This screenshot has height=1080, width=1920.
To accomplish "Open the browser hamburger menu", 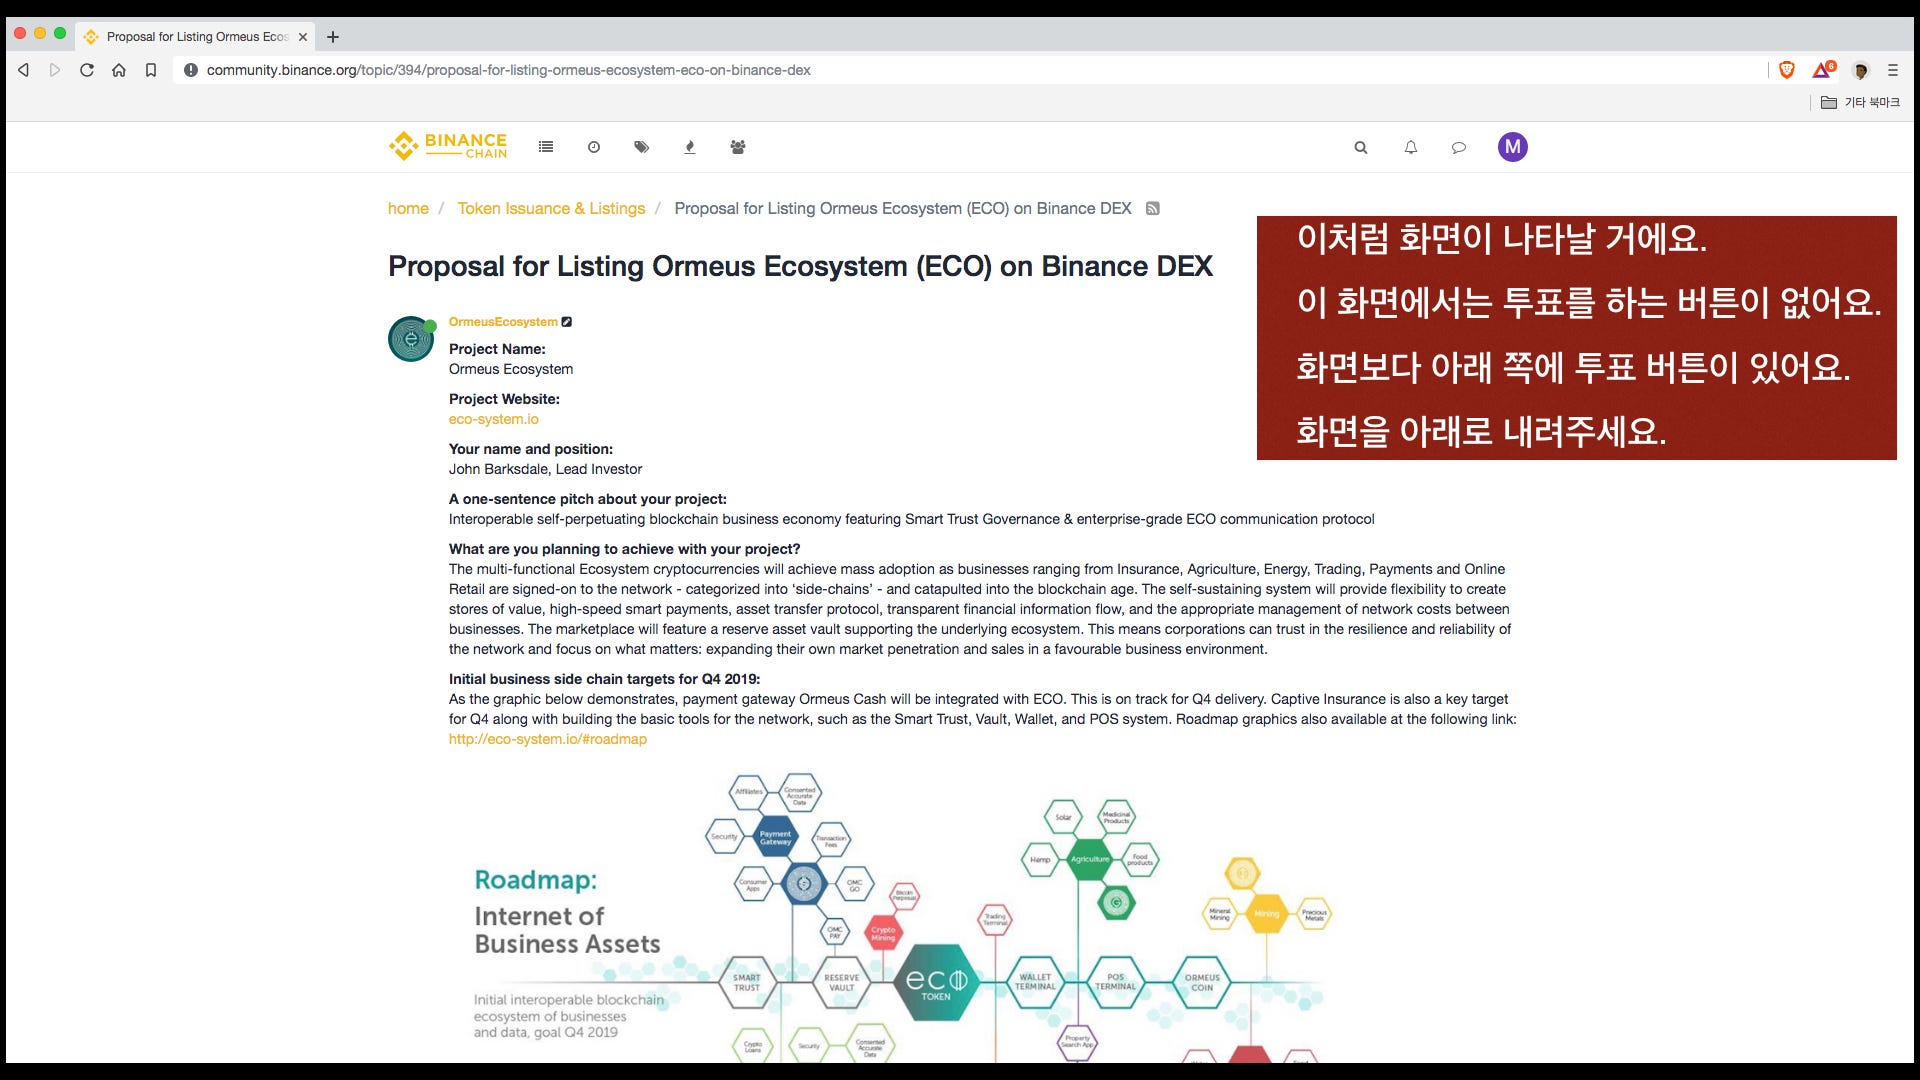I will coord(1893,70).
